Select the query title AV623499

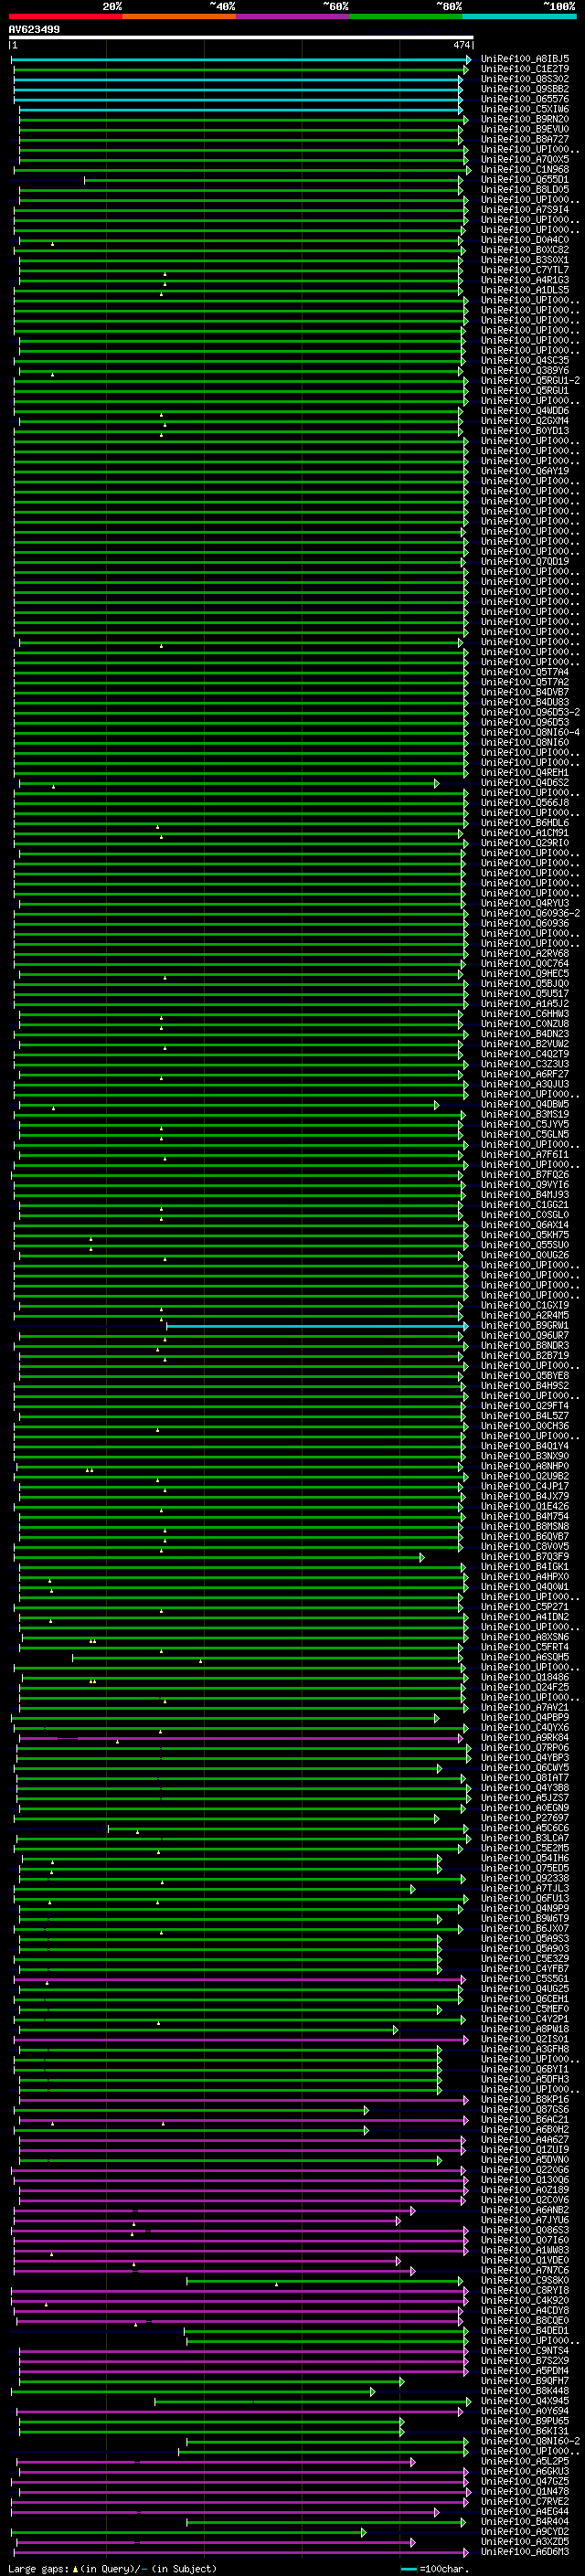click(34, 30)
